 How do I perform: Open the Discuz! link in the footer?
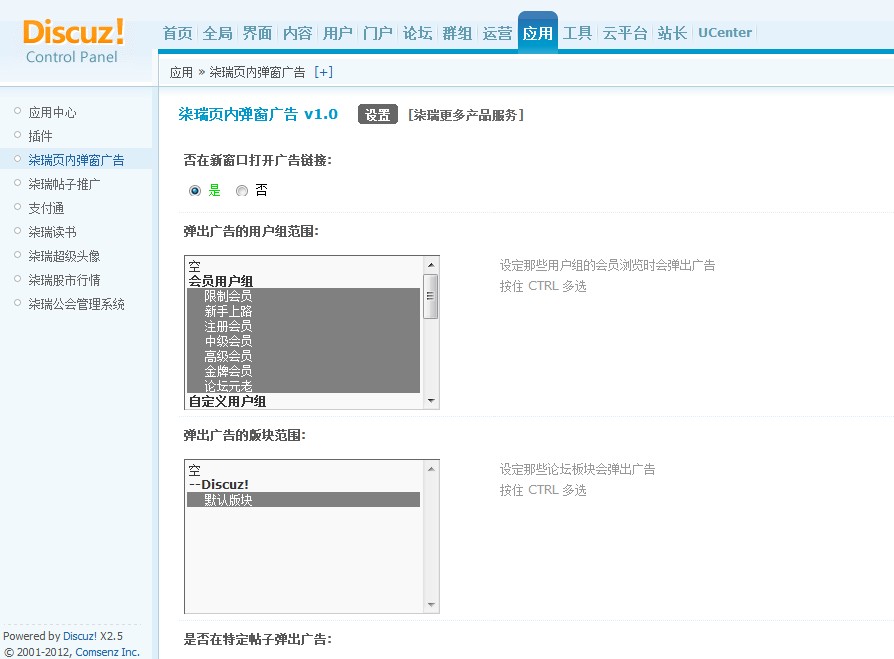tap(80, 636)
